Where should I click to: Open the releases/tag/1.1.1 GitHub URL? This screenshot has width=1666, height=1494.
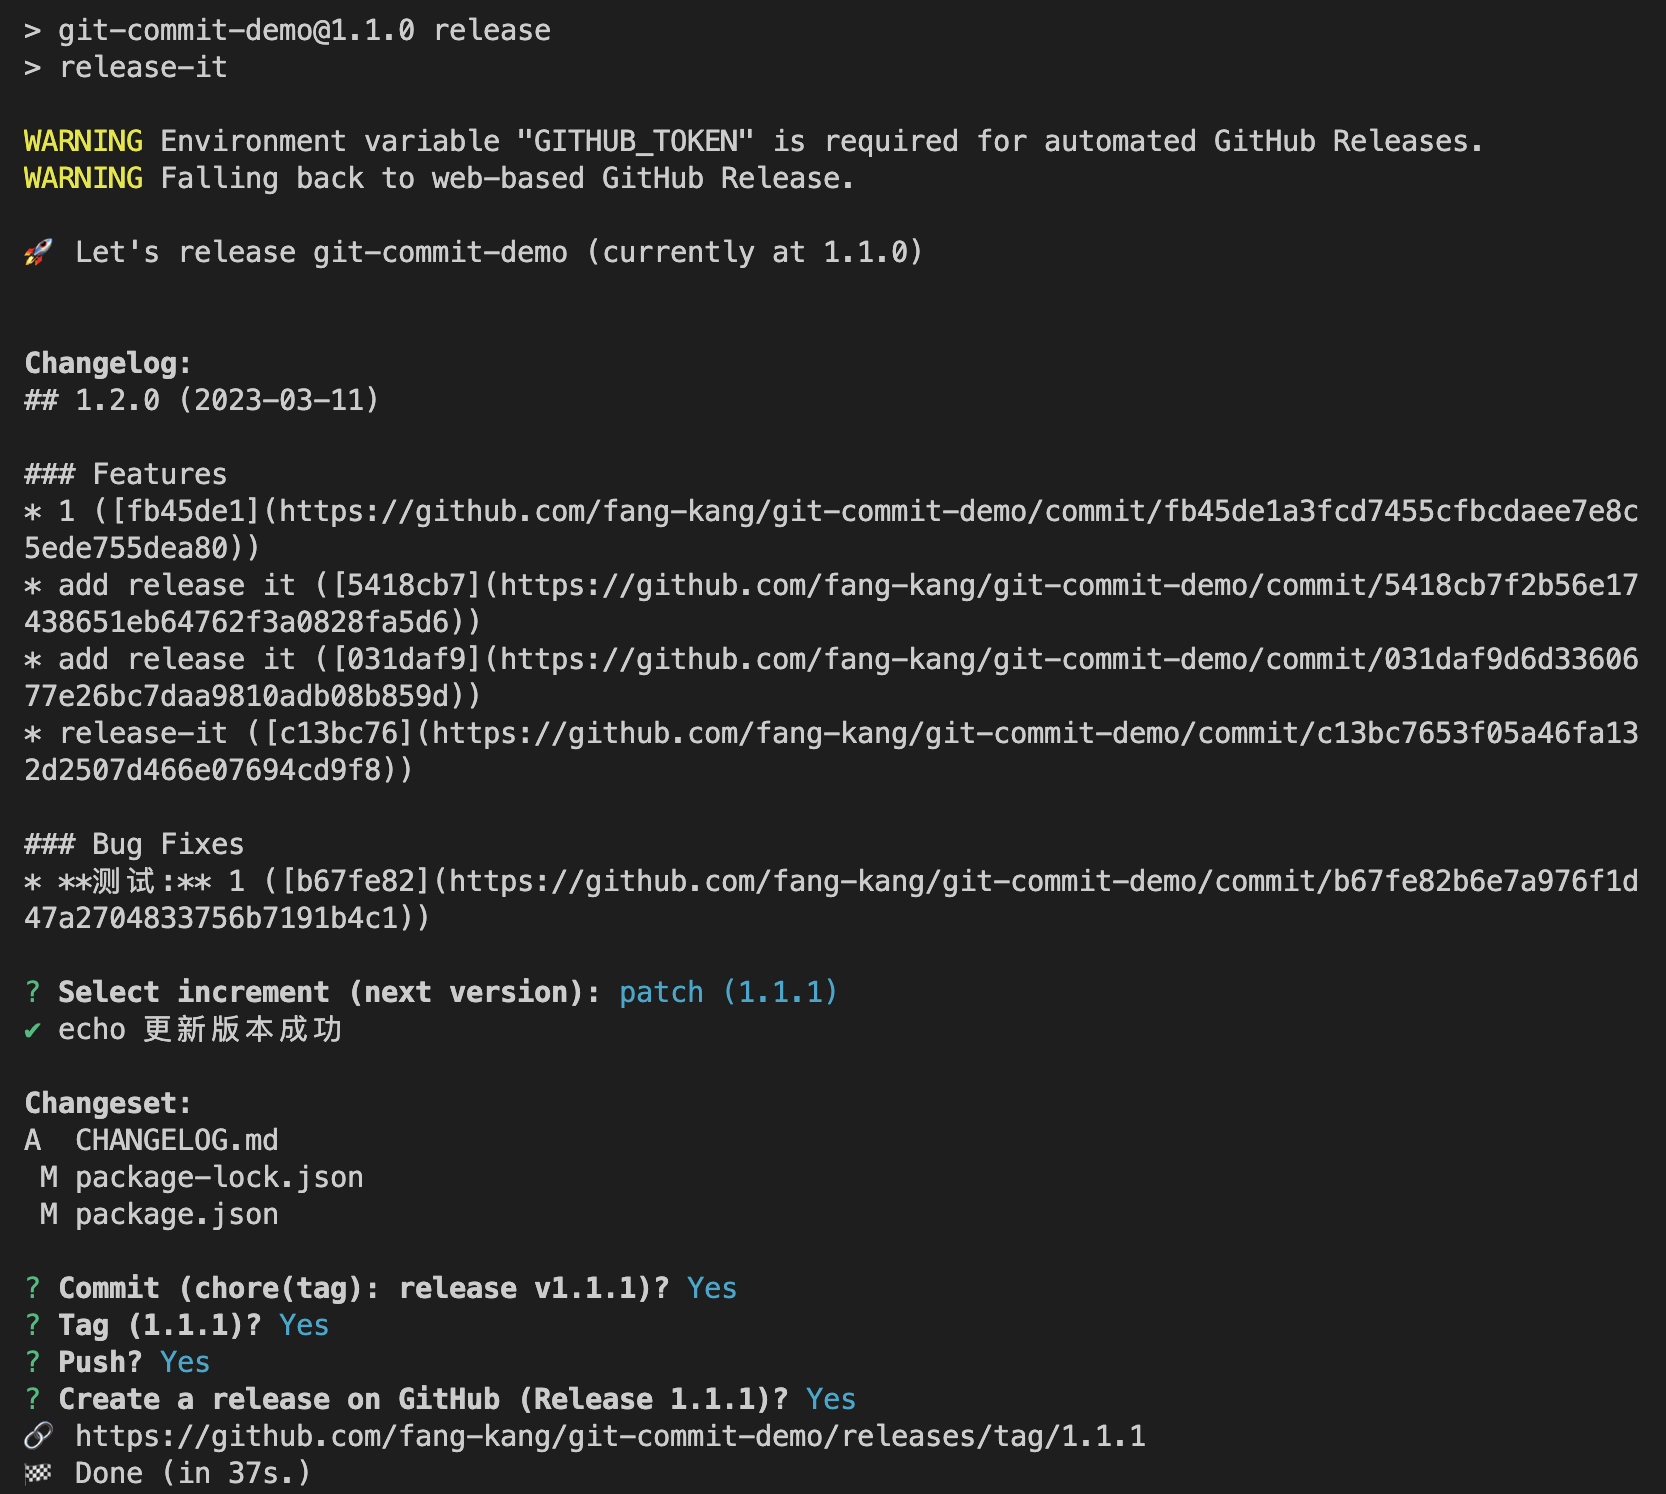click(610, 1437)
